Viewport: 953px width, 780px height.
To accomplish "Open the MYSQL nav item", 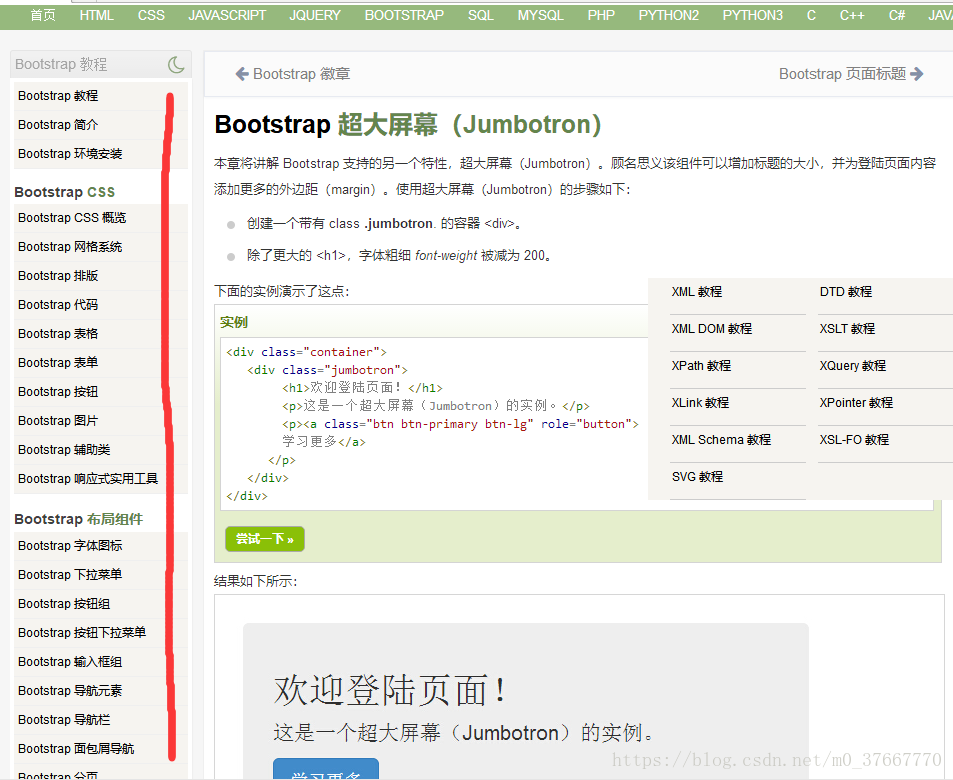I will 541,15.
